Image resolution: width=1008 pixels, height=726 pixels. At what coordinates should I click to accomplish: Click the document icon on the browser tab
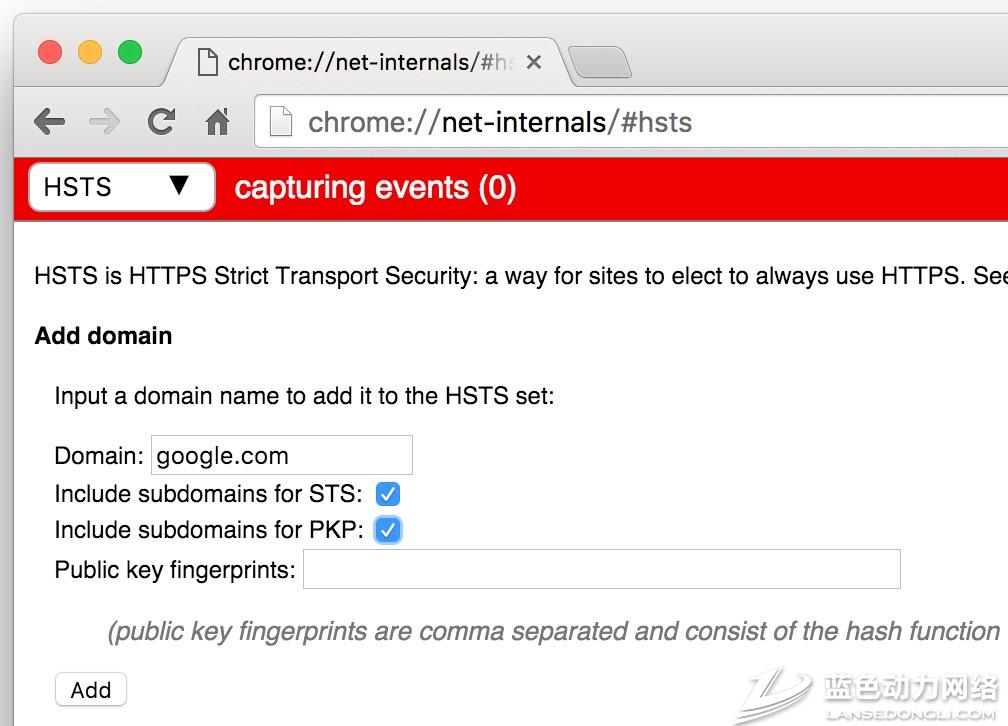point(207,62)
